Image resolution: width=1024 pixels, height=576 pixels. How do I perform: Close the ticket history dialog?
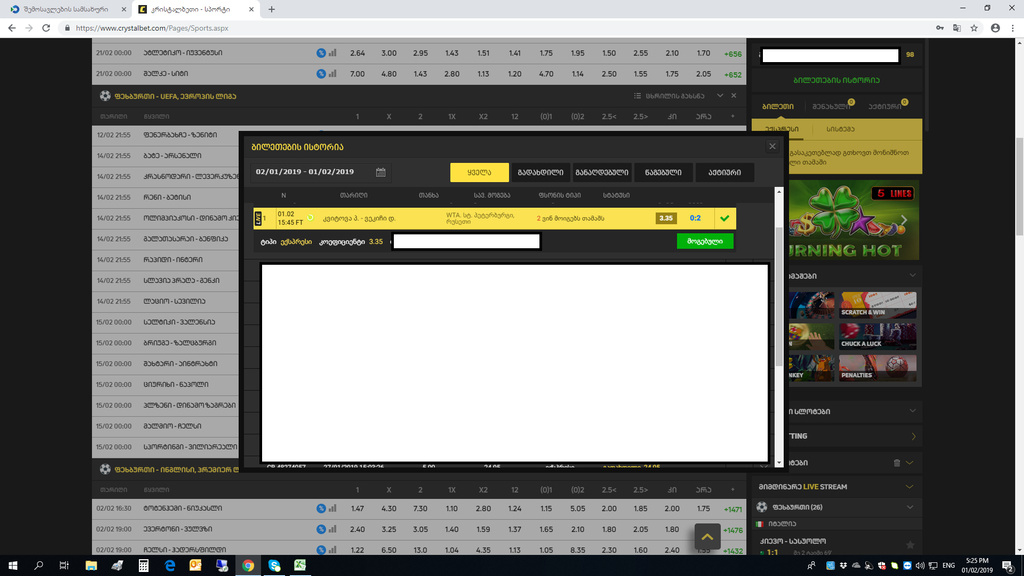click(772, 146)
